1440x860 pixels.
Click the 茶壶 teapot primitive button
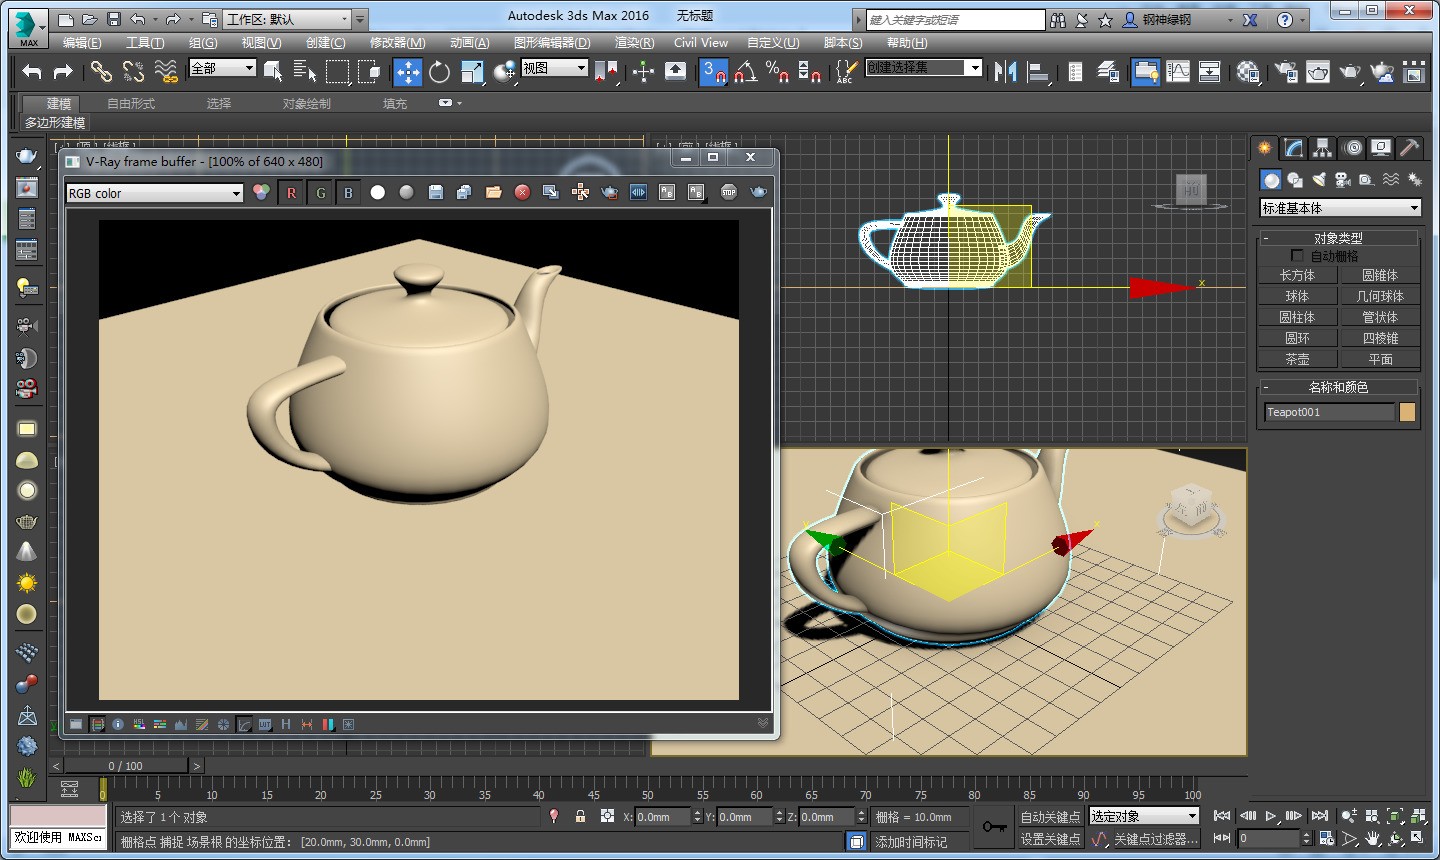tap(1297, 359)
